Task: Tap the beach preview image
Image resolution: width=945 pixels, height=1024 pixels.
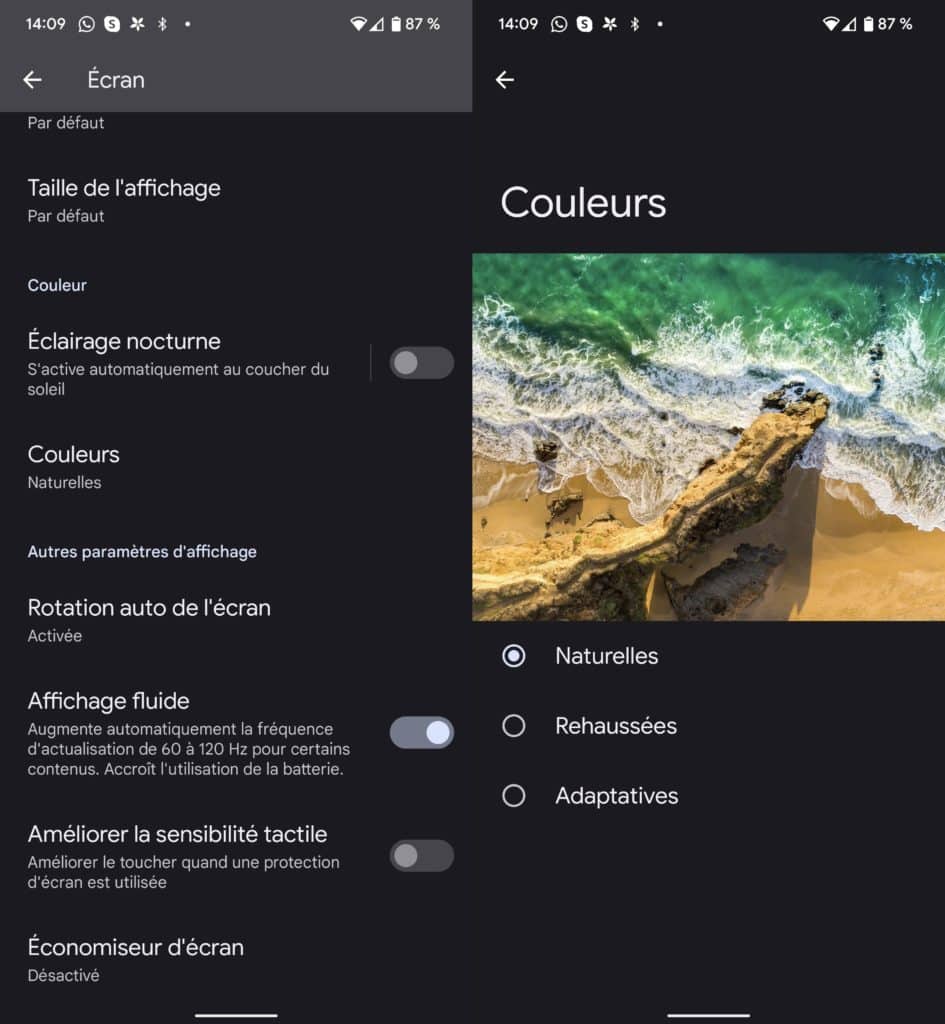Action: point(709,437)
